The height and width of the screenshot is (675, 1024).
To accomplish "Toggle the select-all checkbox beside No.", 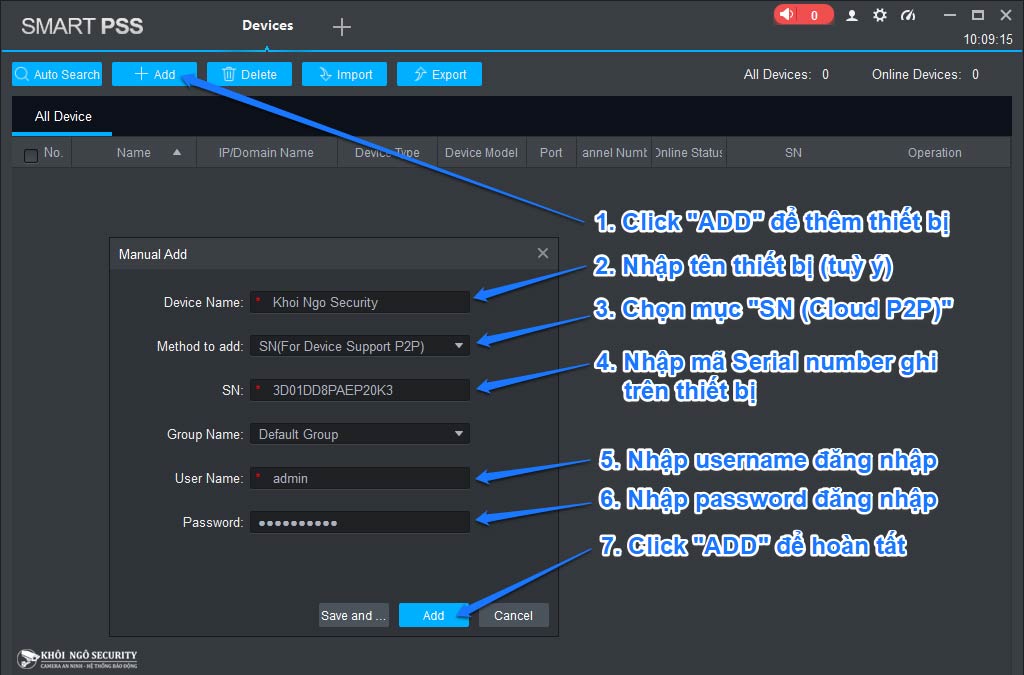I will coord(31,155).
